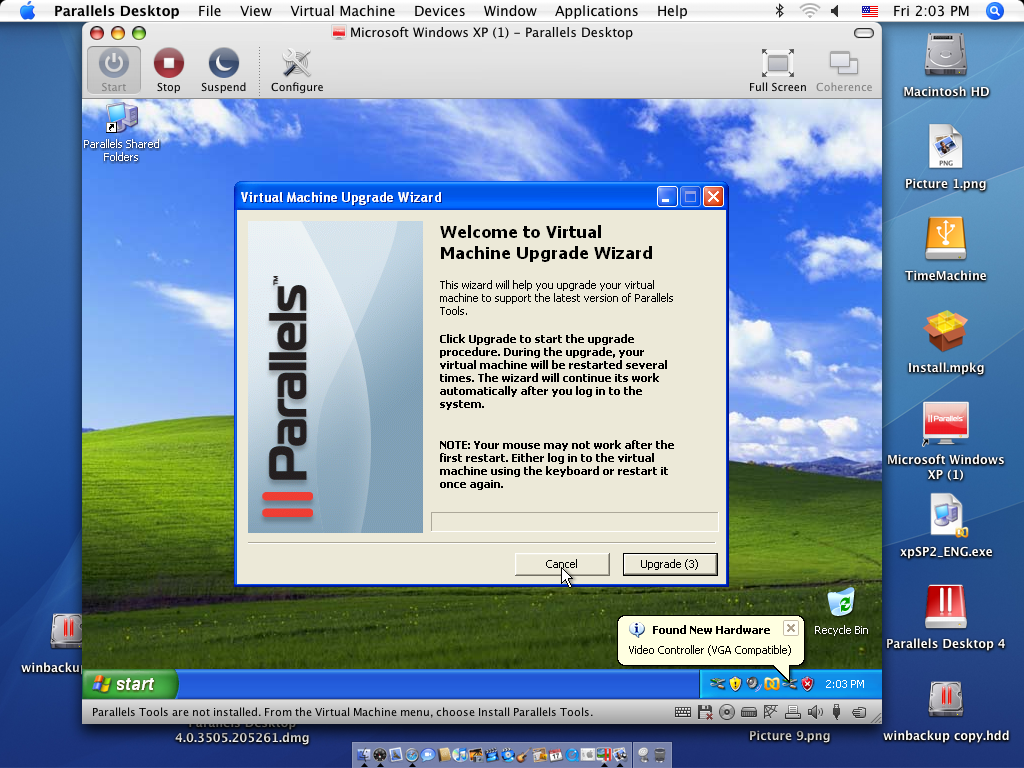This screenshot has width=1024, height=768.
Task: Dismiss the Found New Hardware balloon
Action: [790, 628]
